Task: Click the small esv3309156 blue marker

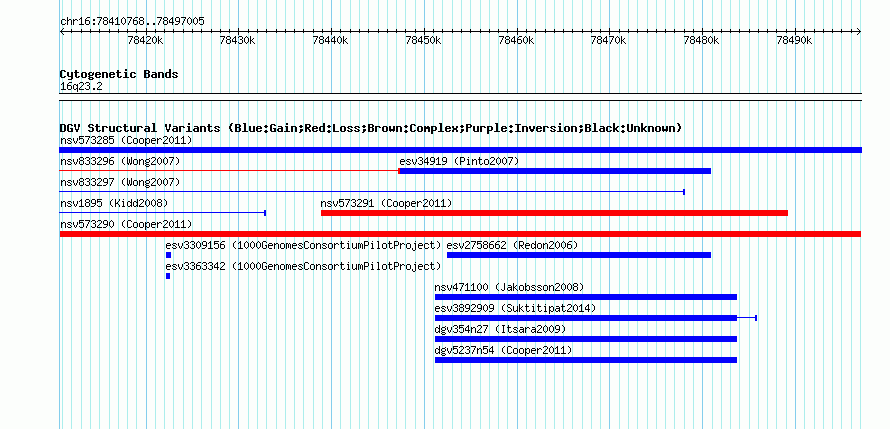Action: coord(168,255)
